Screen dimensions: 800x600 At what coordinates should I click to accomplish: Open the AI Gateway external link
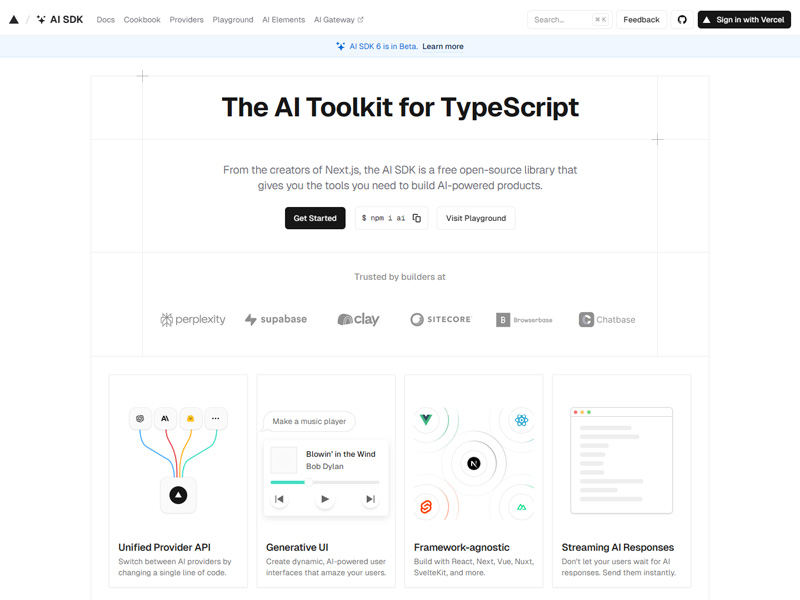click(336, 18)
